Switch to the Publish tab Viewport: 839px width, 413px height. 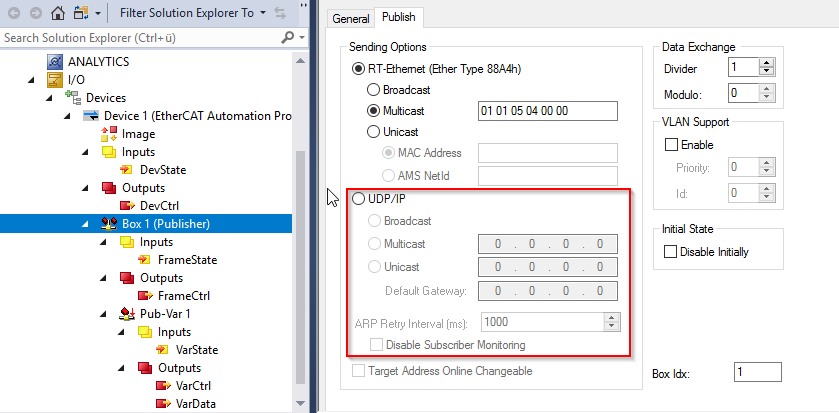(x=399, y=17)
